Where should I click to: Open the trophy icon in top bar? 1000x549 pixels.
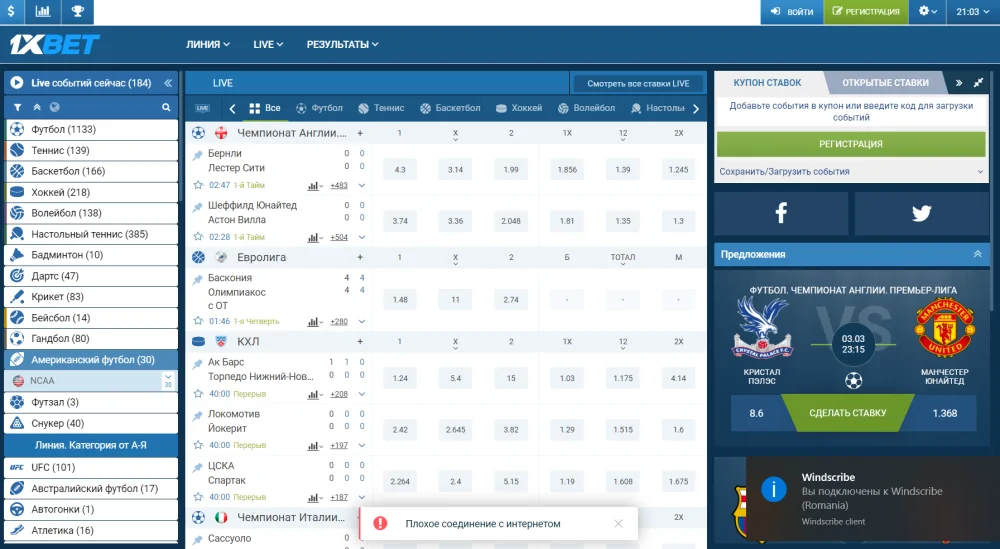pos(77,12)
